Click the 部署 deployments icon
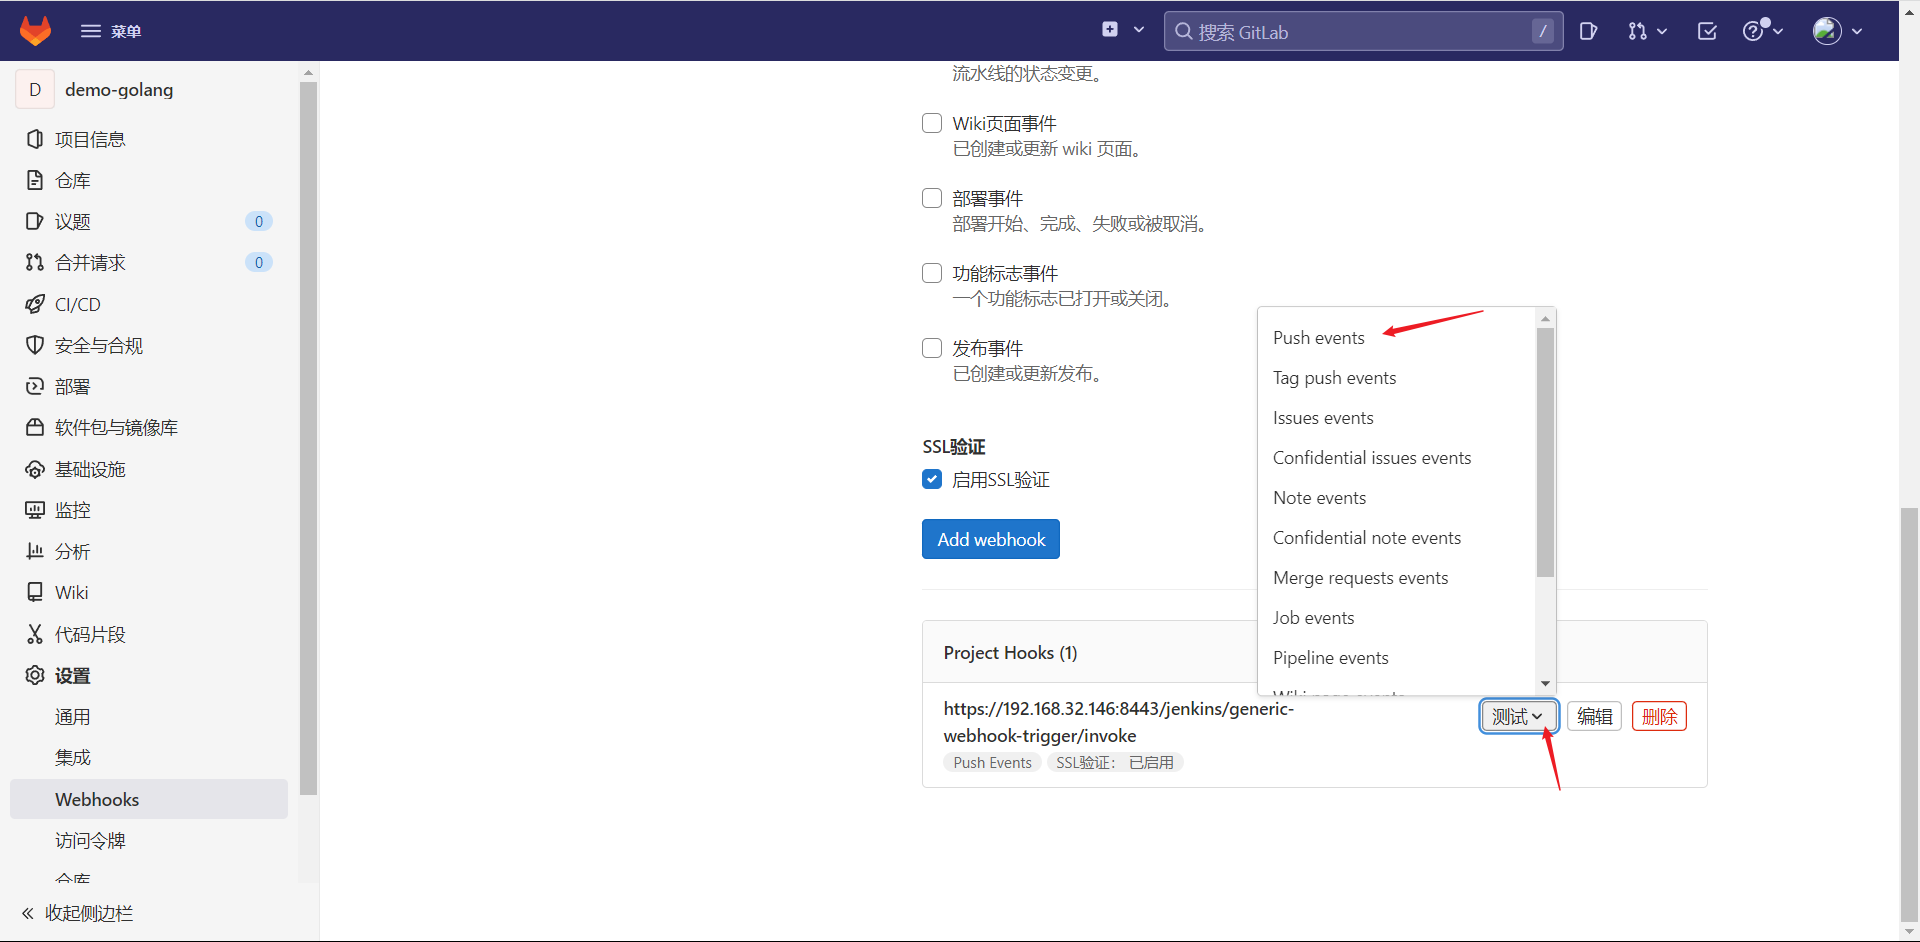Screen dimensions: 1920x942 coord(35,386)
